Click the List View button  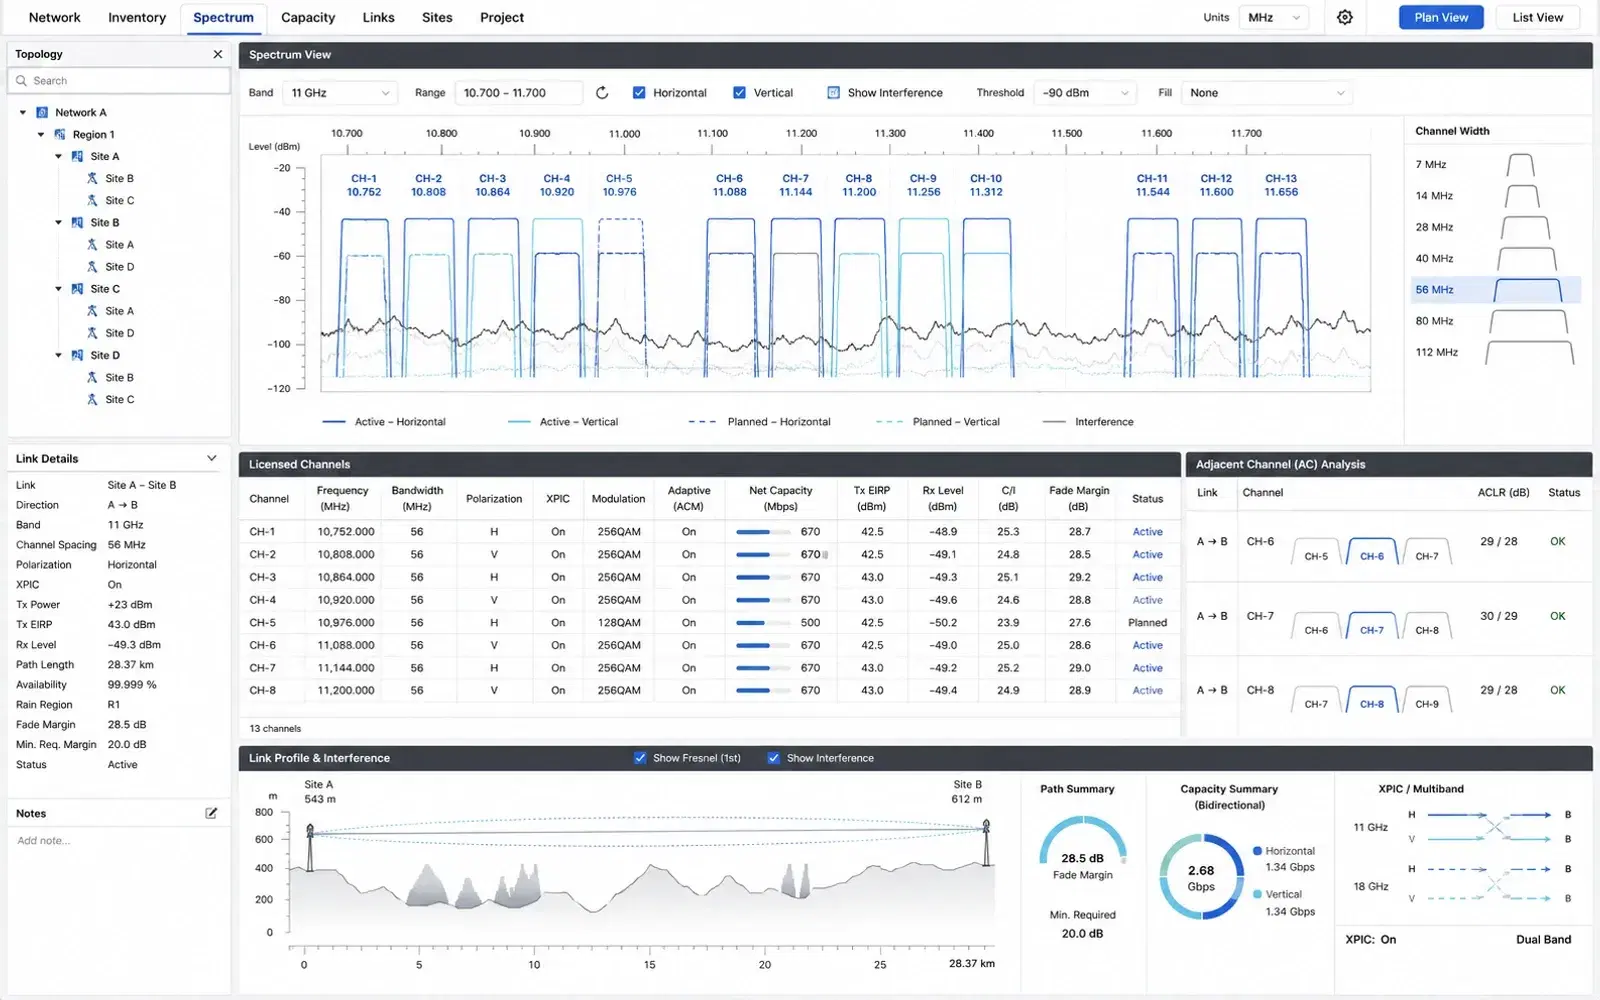click(x=1537, y=17)
